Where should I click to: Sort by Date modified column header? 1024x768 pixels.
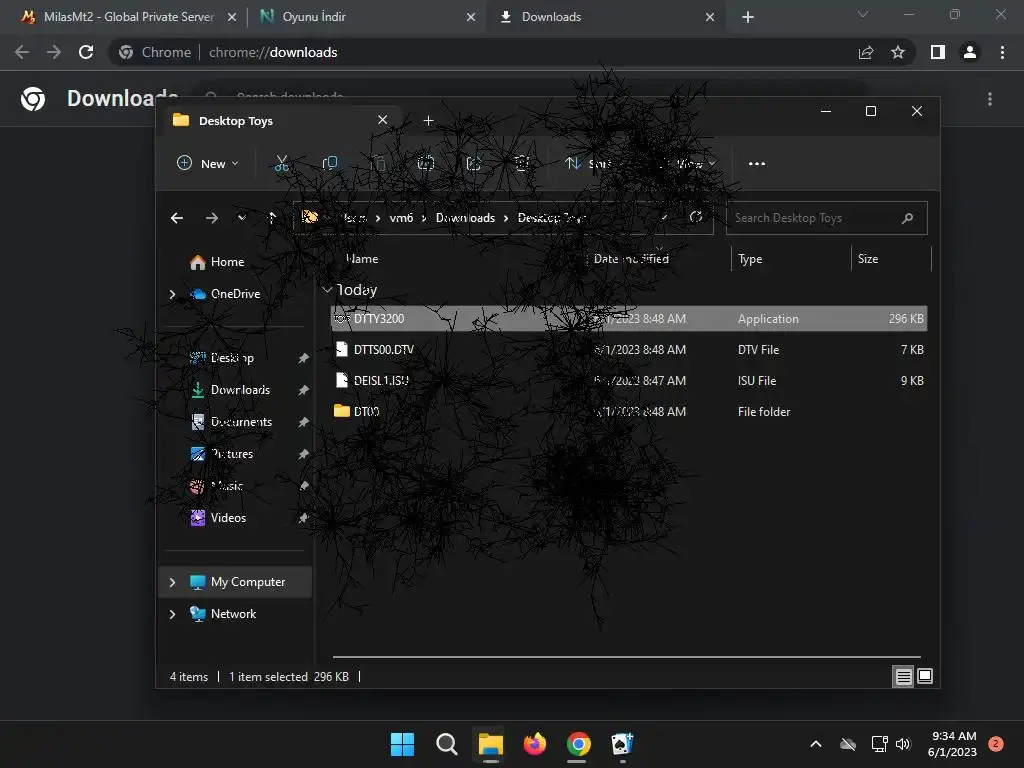coord(631,259)
